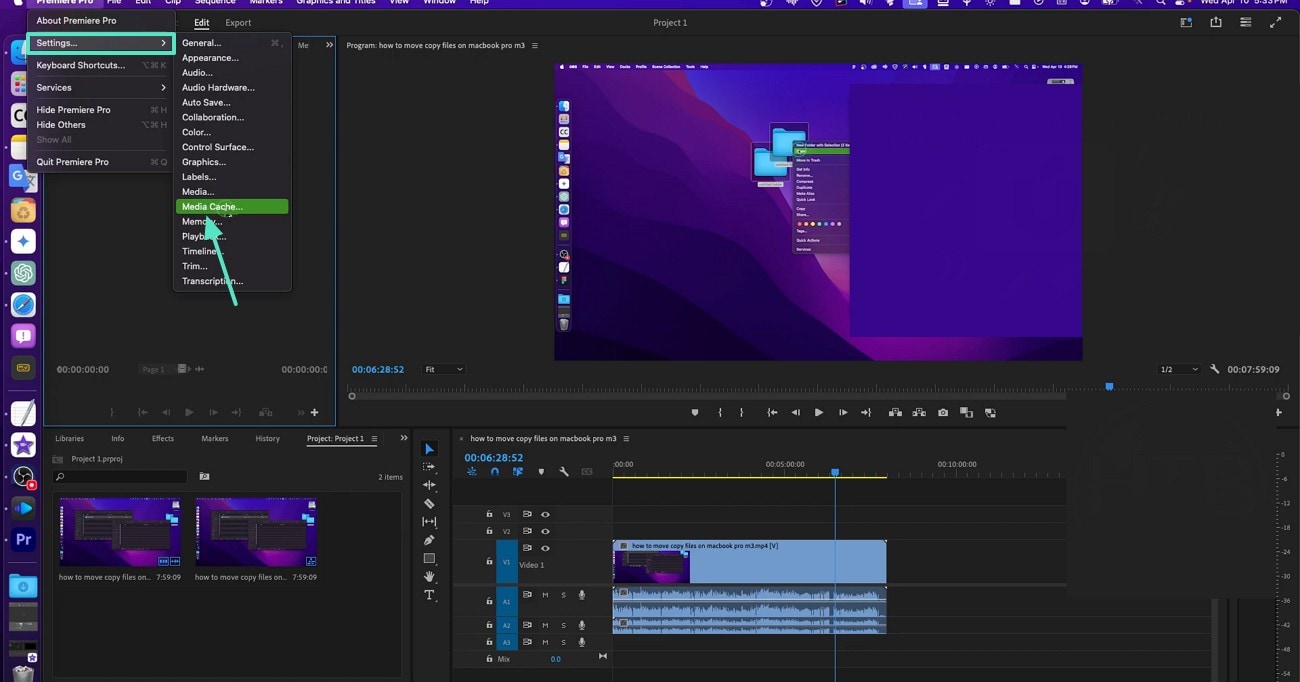Viewport: 1300px width, 682px height.
Task: Mute audio track A1
Action: click(x=545, y=595)
